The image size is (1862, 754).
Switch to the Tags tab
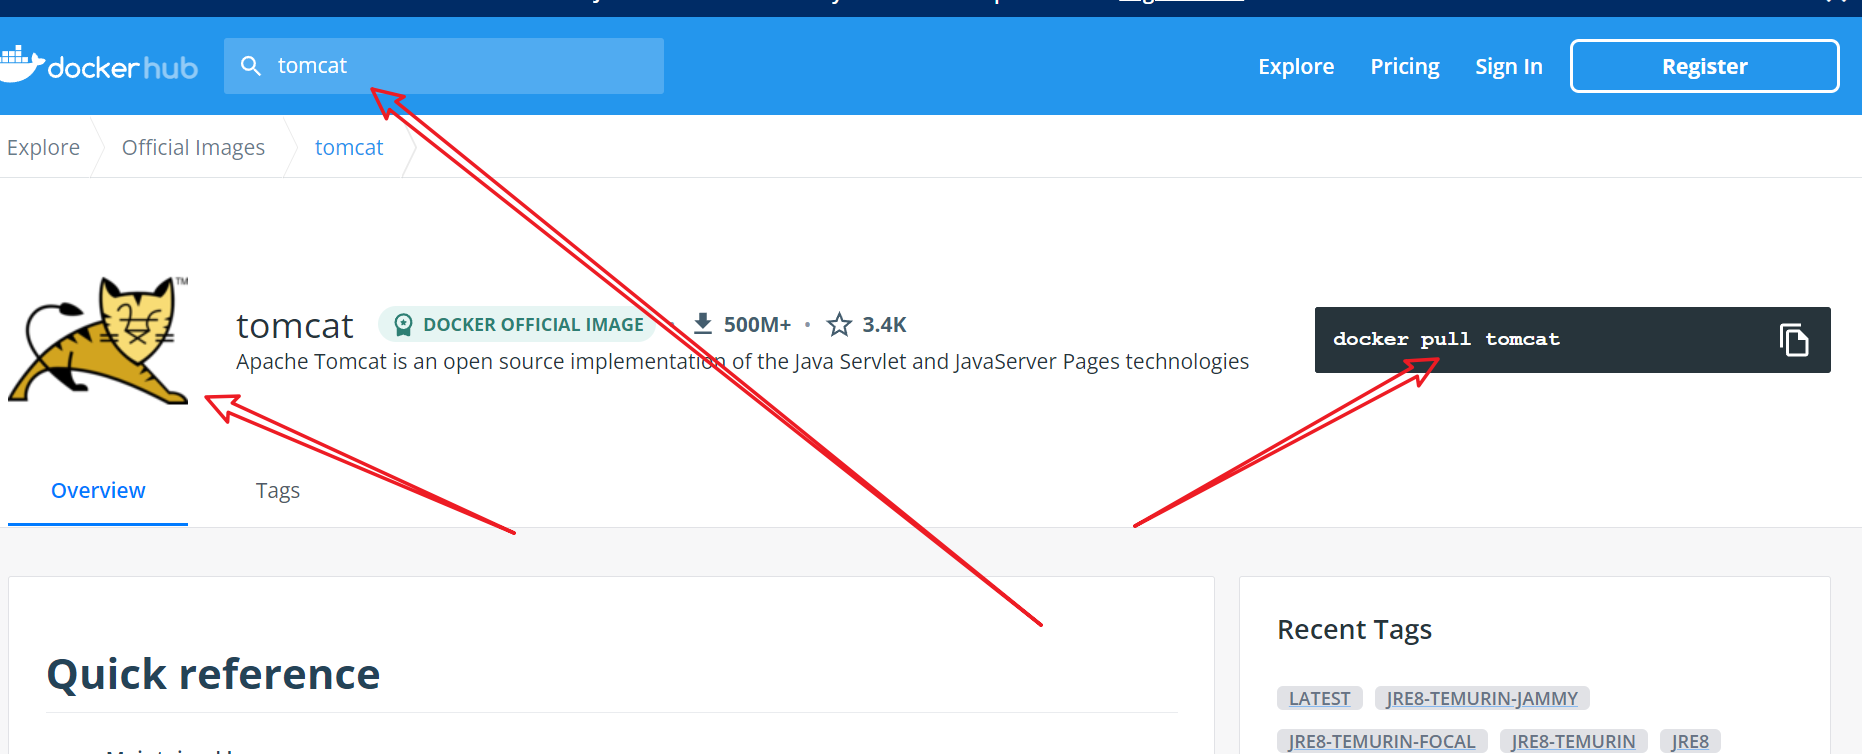pos(278,490)
